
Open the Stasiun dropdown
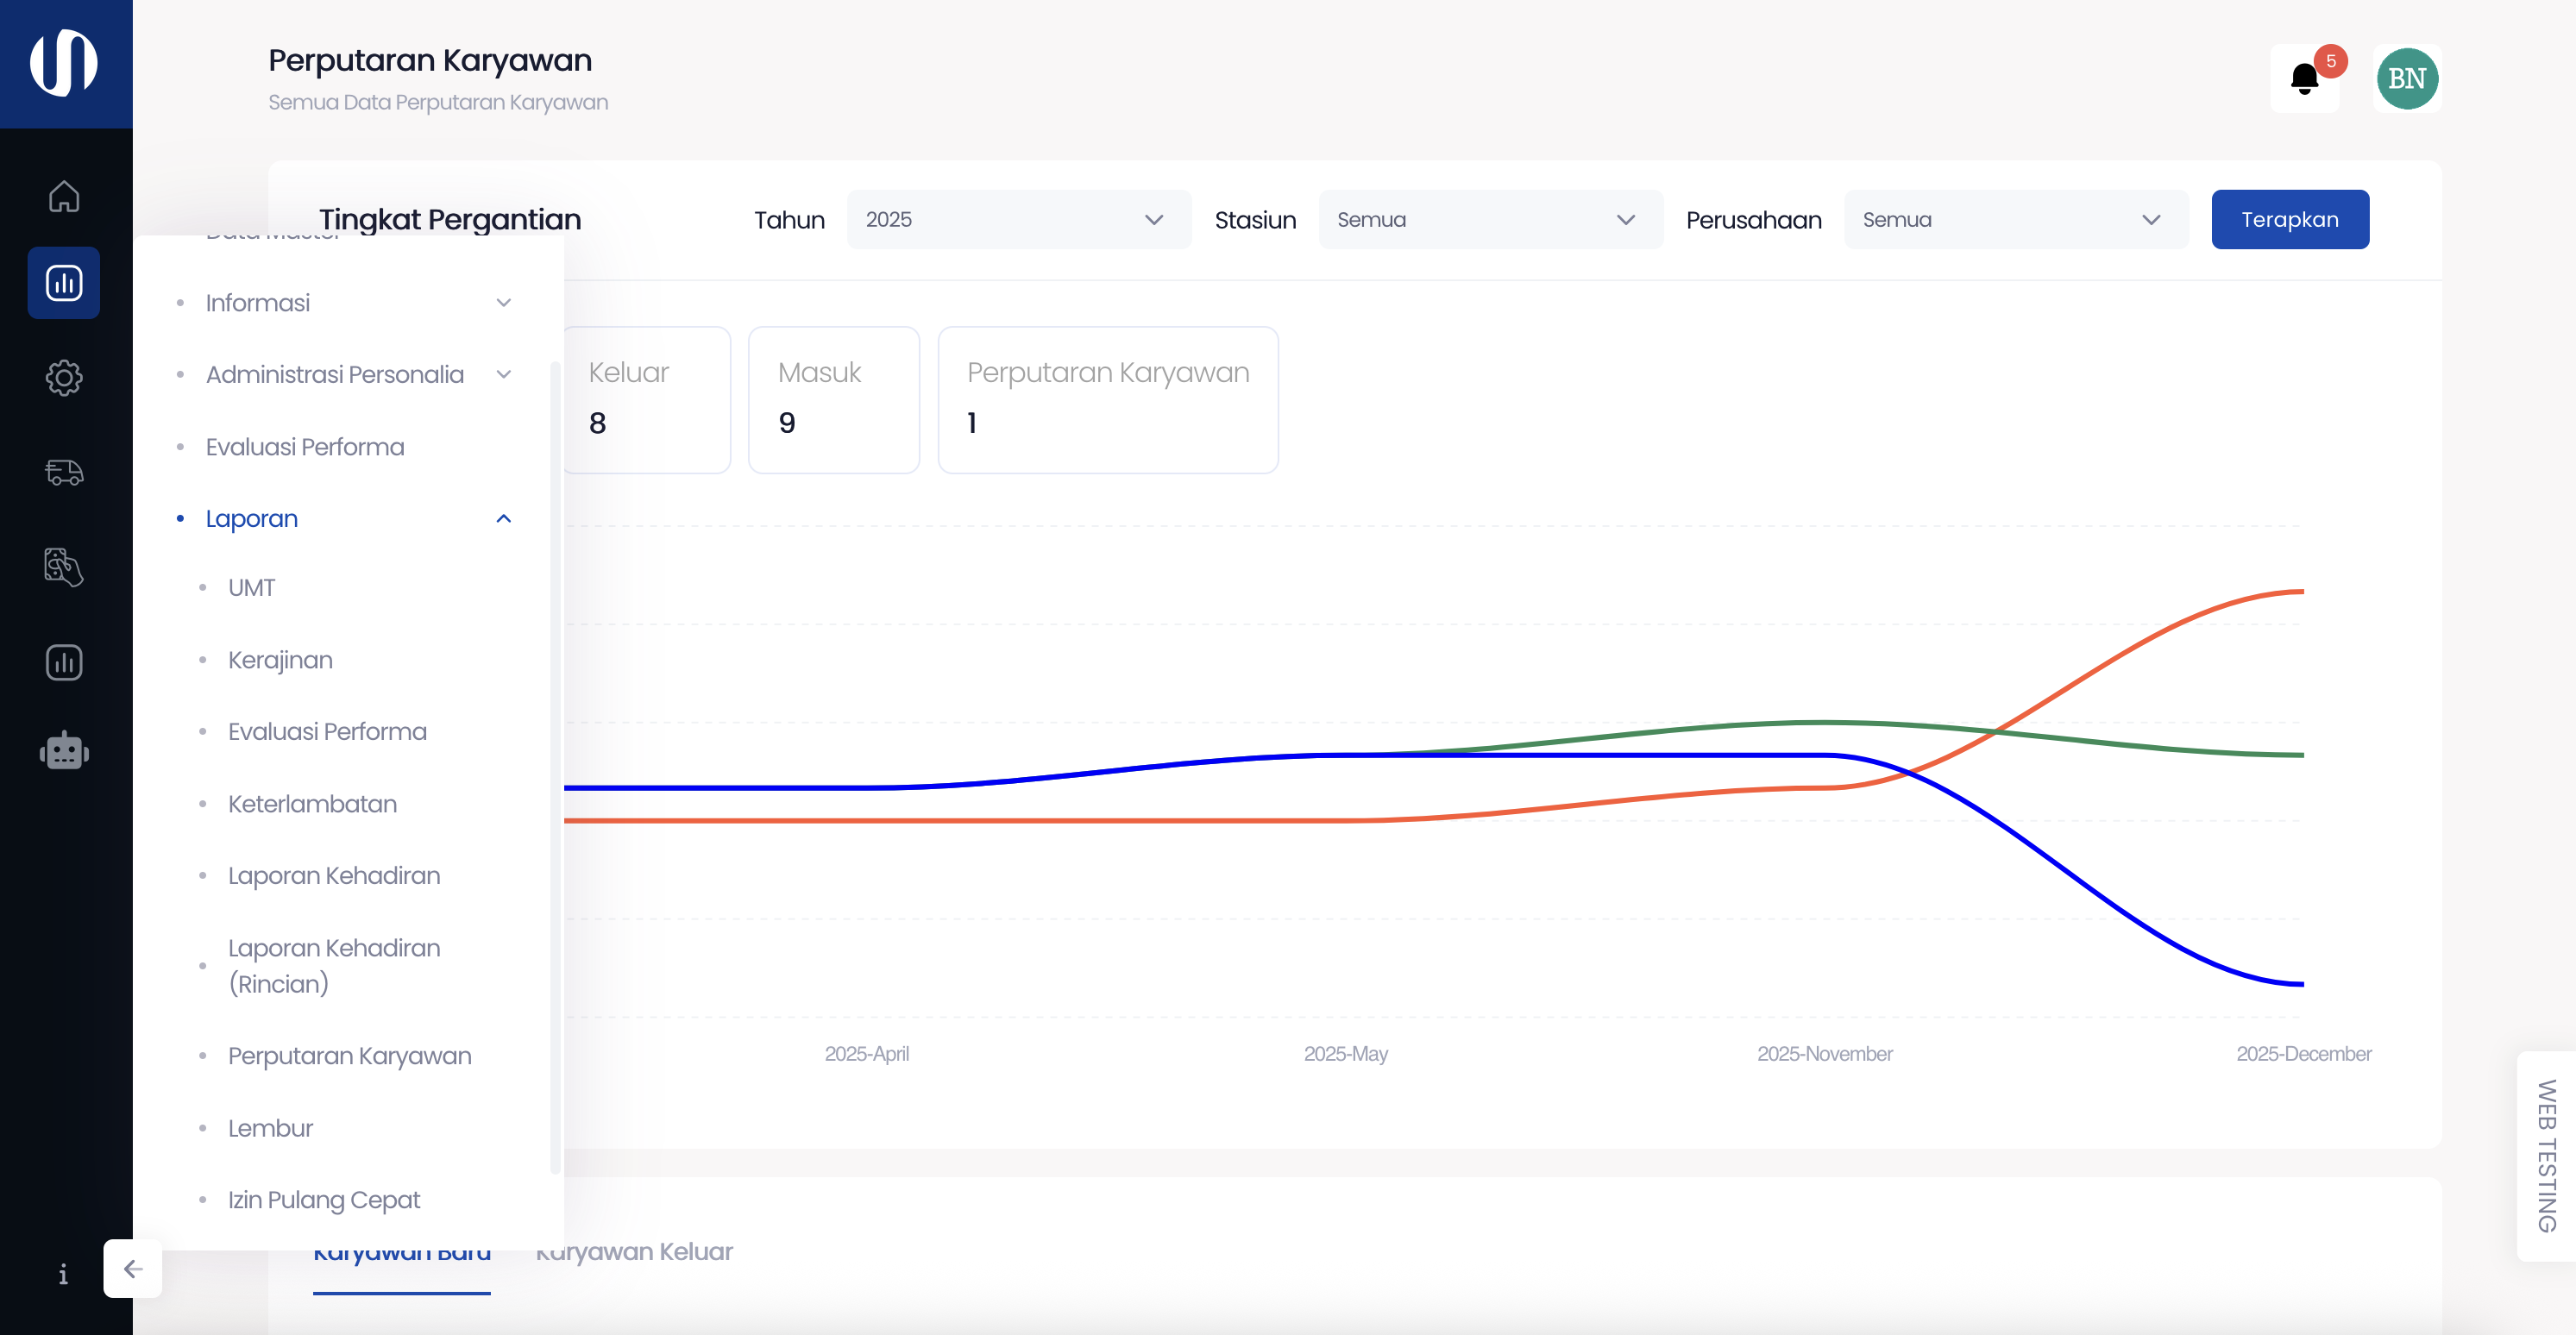(1490, 220)
